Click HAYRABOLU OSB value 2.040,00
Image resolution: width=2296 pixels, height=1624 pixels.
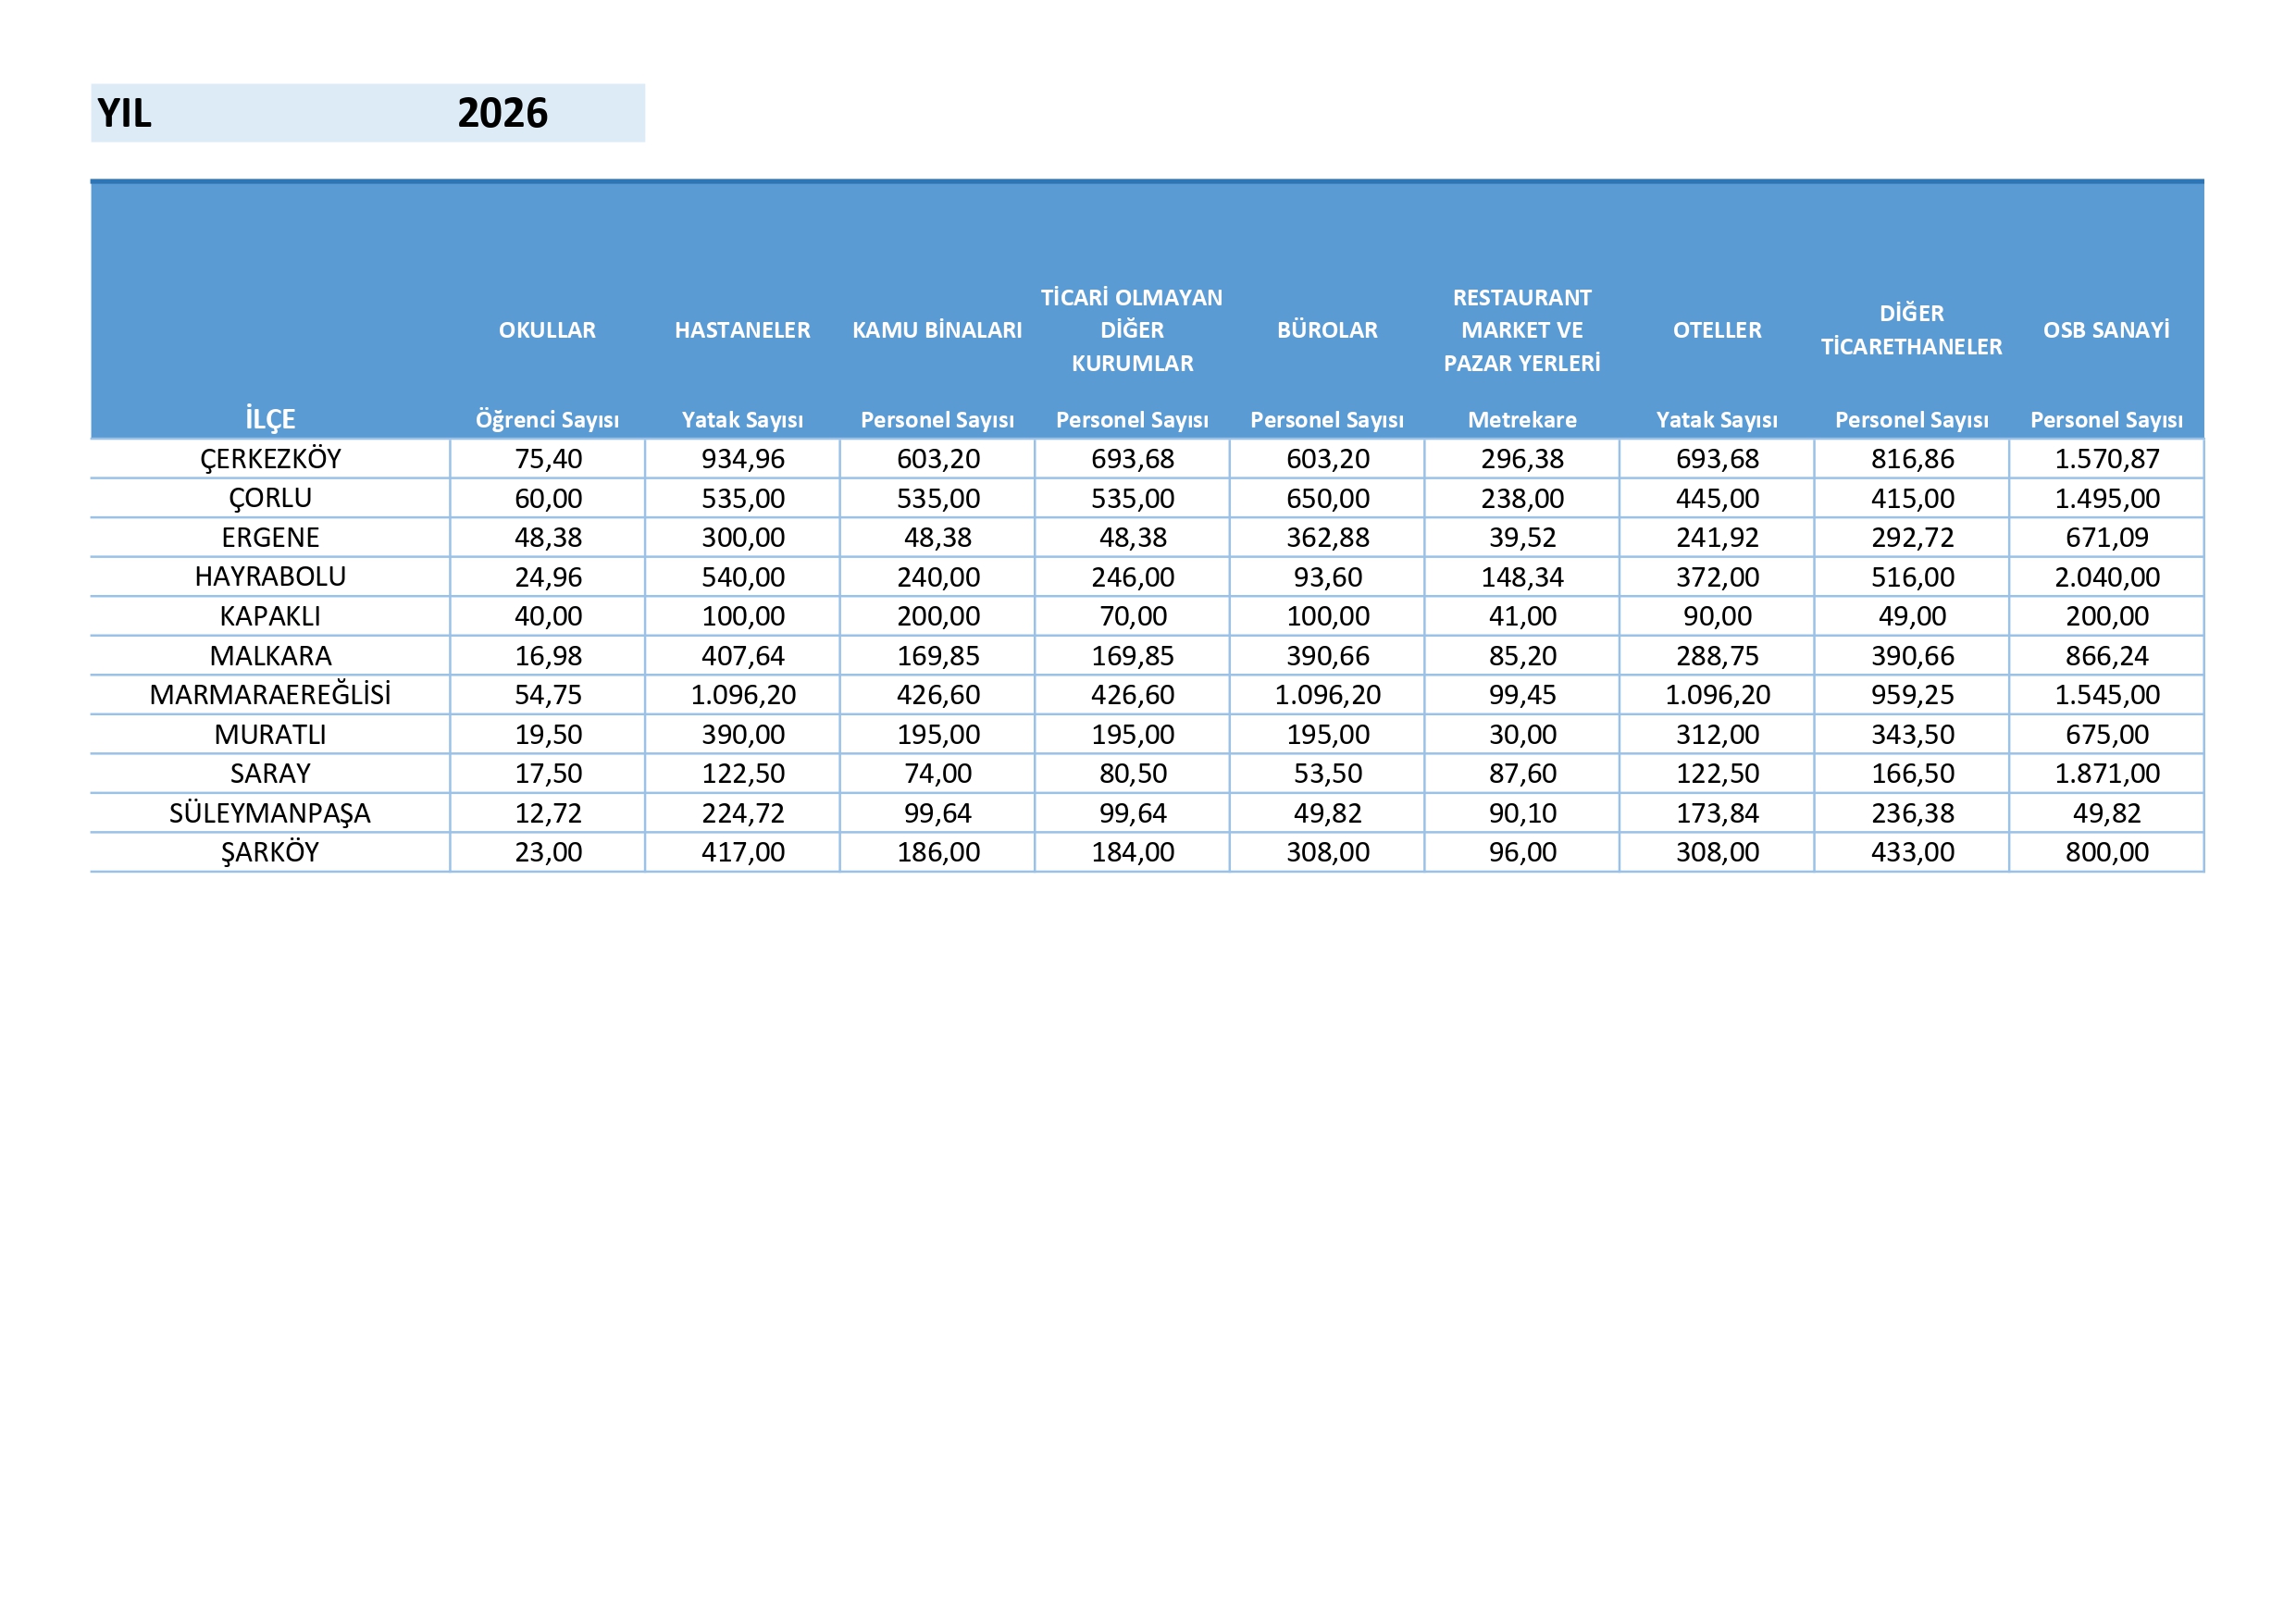click(2106, 577)
